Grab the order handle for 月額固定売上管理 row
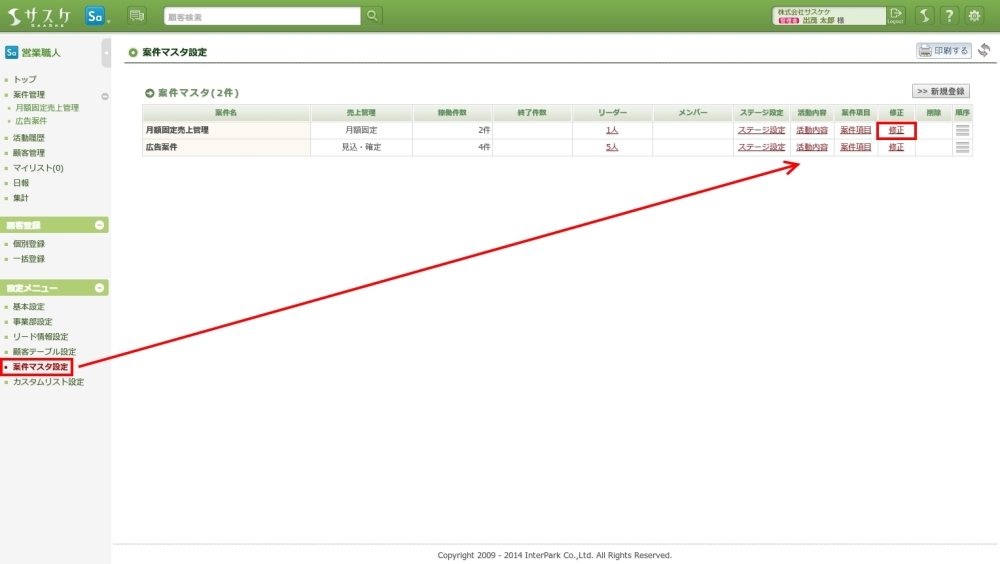The width and height of the screenshot is (1000, 564). point(962,130)
